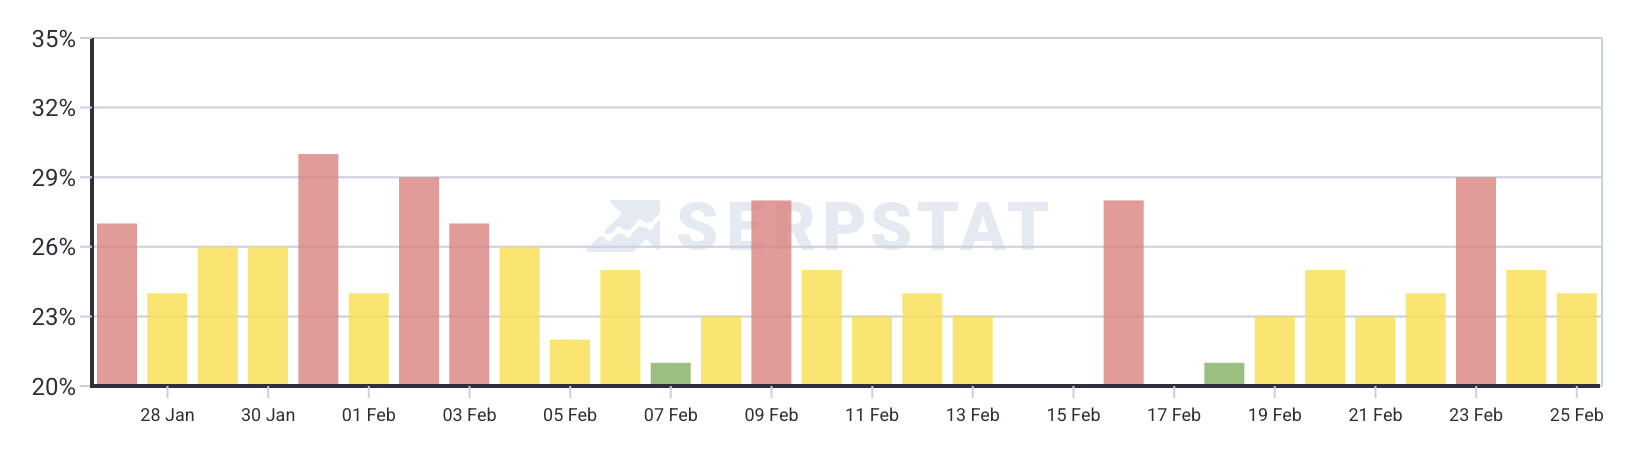The width and height of the screenshot is (1638, 456).
Task: Click the 35% y-axis label
Action: point(54,39)
